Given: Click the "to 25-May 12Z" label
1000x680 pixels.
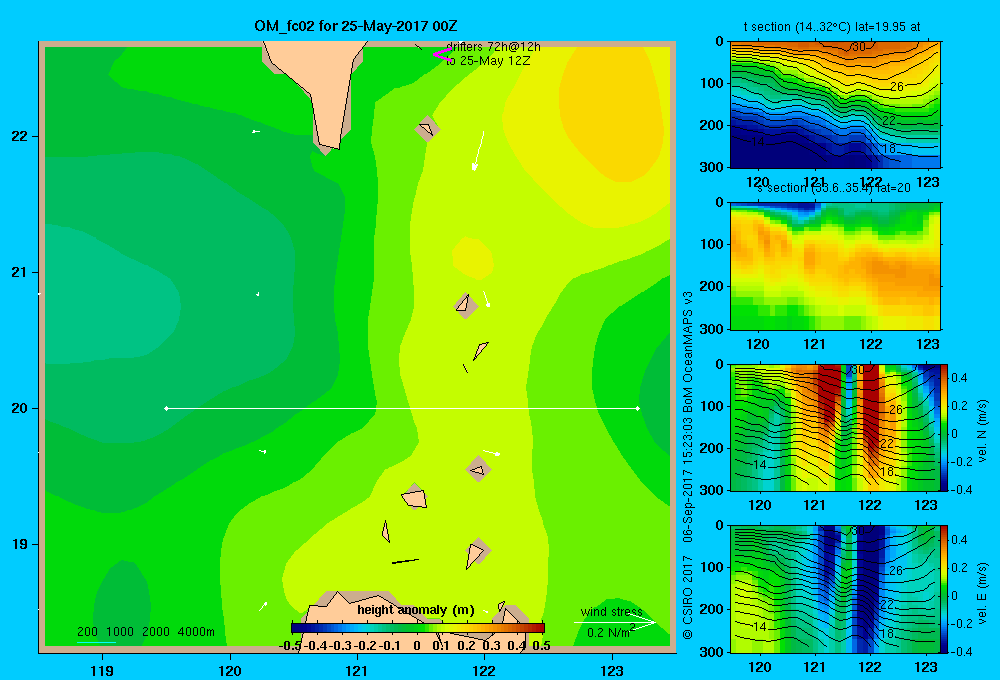Looking at the screenshot, I should click(488, 61).
